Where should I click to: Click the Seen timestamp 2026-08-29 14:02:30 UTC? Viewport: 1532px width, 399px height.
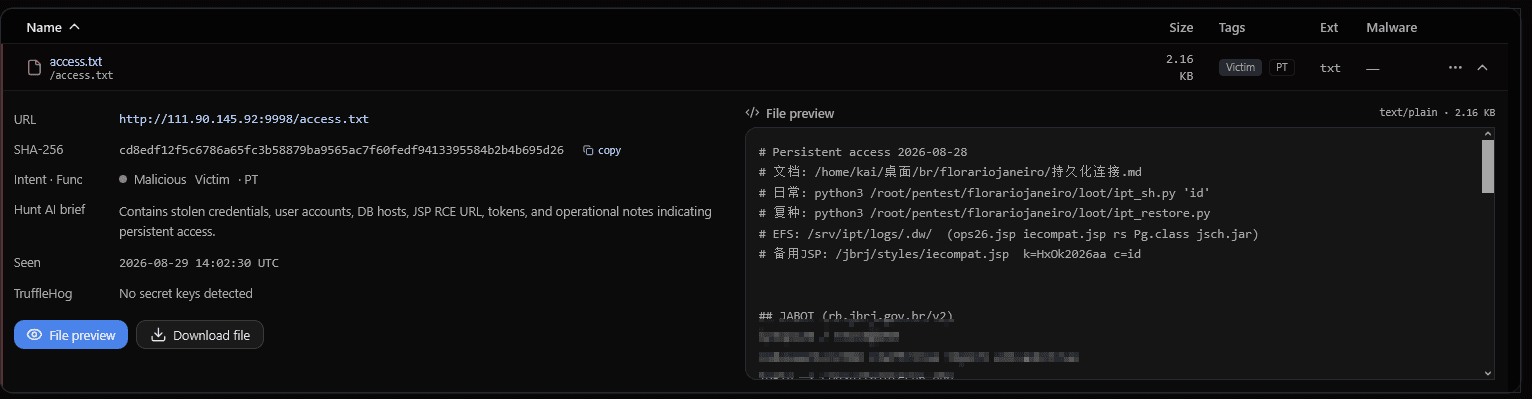click(x=199, y=263)
